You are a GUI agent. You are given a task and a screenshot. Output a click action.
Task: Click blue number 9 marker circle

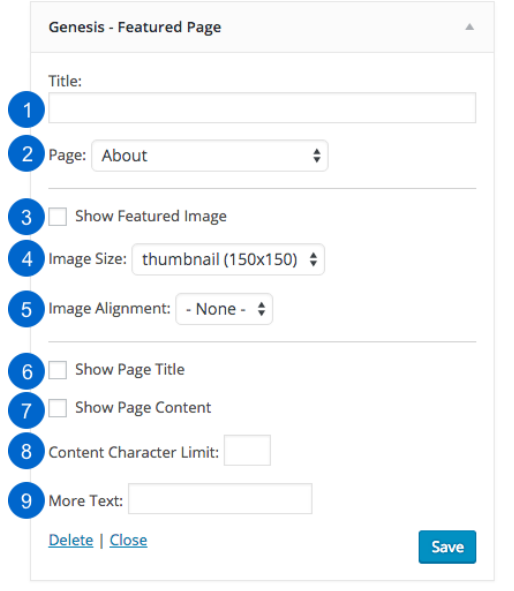point(26,501)
